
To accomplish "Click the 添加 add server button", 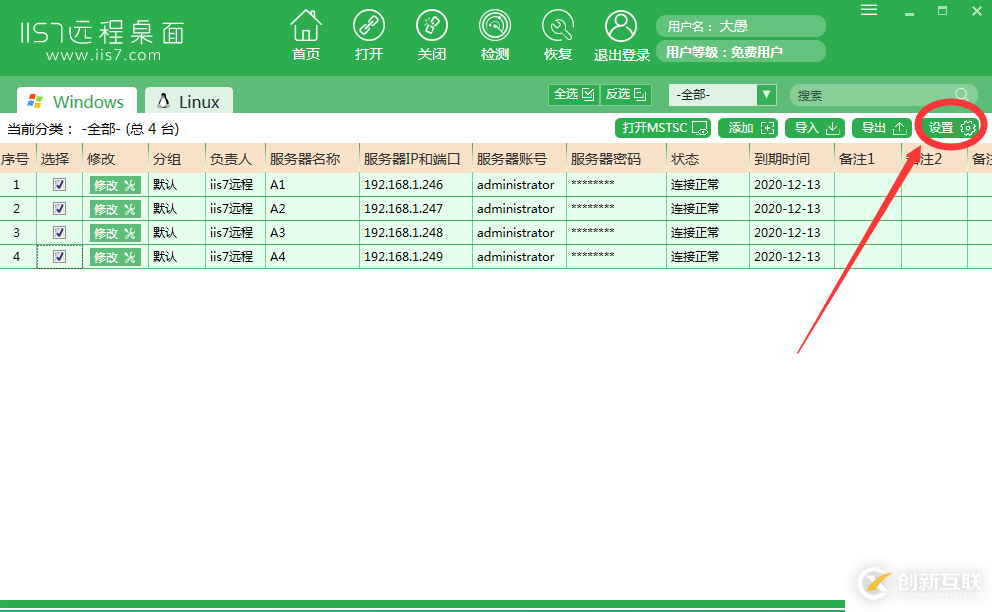I will [x=749, y=127].
